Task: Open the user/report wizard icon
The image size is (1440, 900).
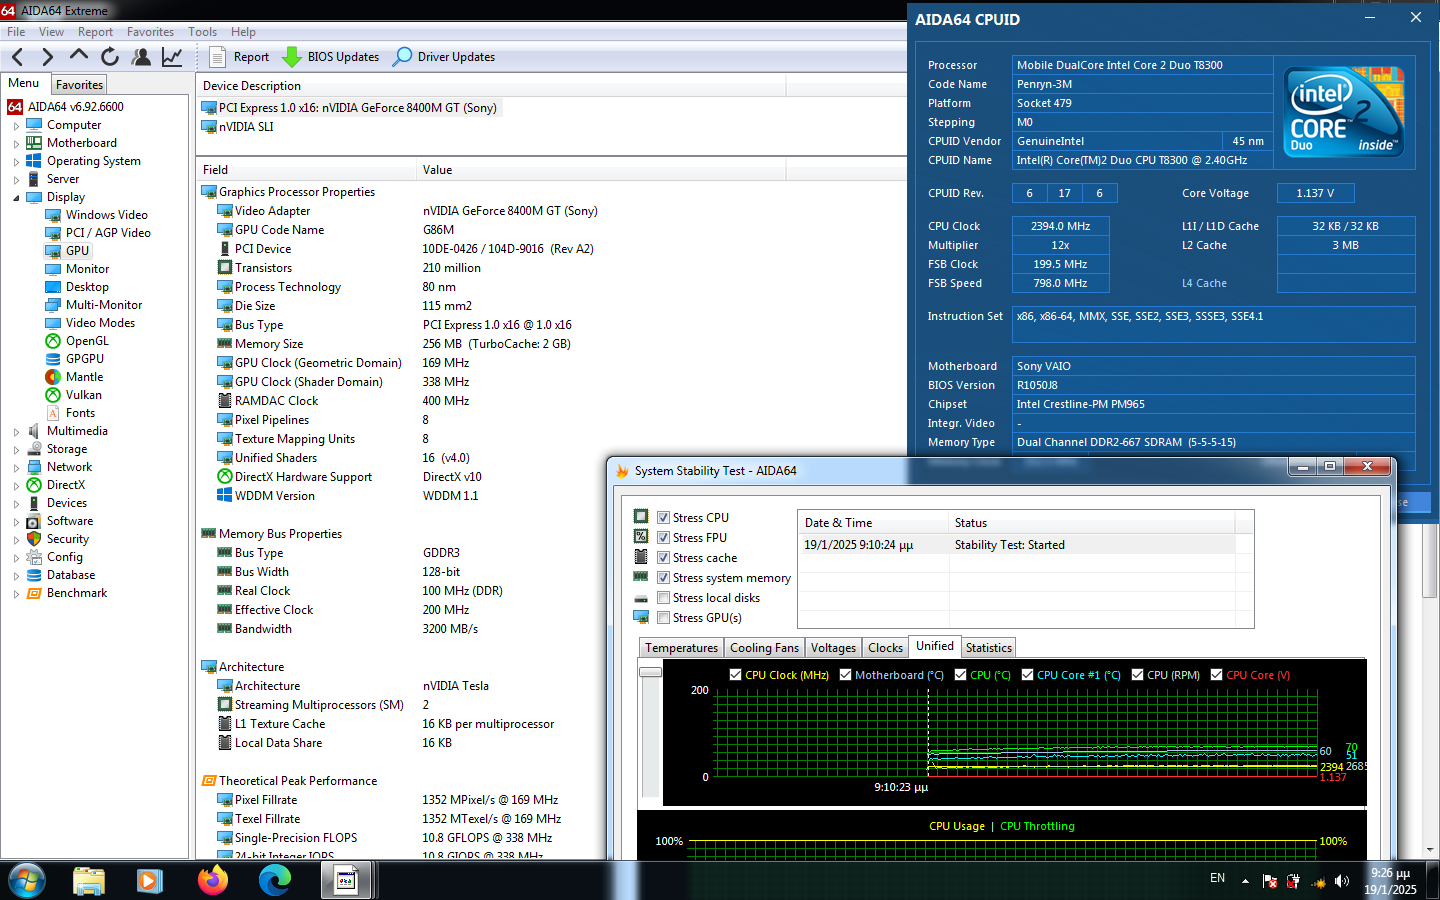Action: (141, 57)
